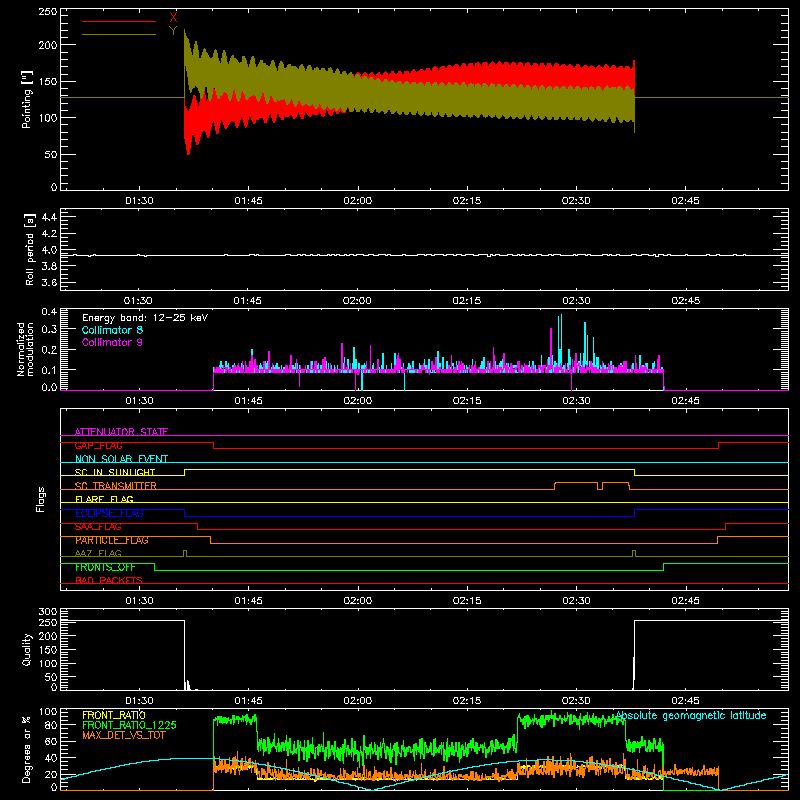
Task: Click the NON_SOLAR_EVENT flag label
Action: [121, 459]
